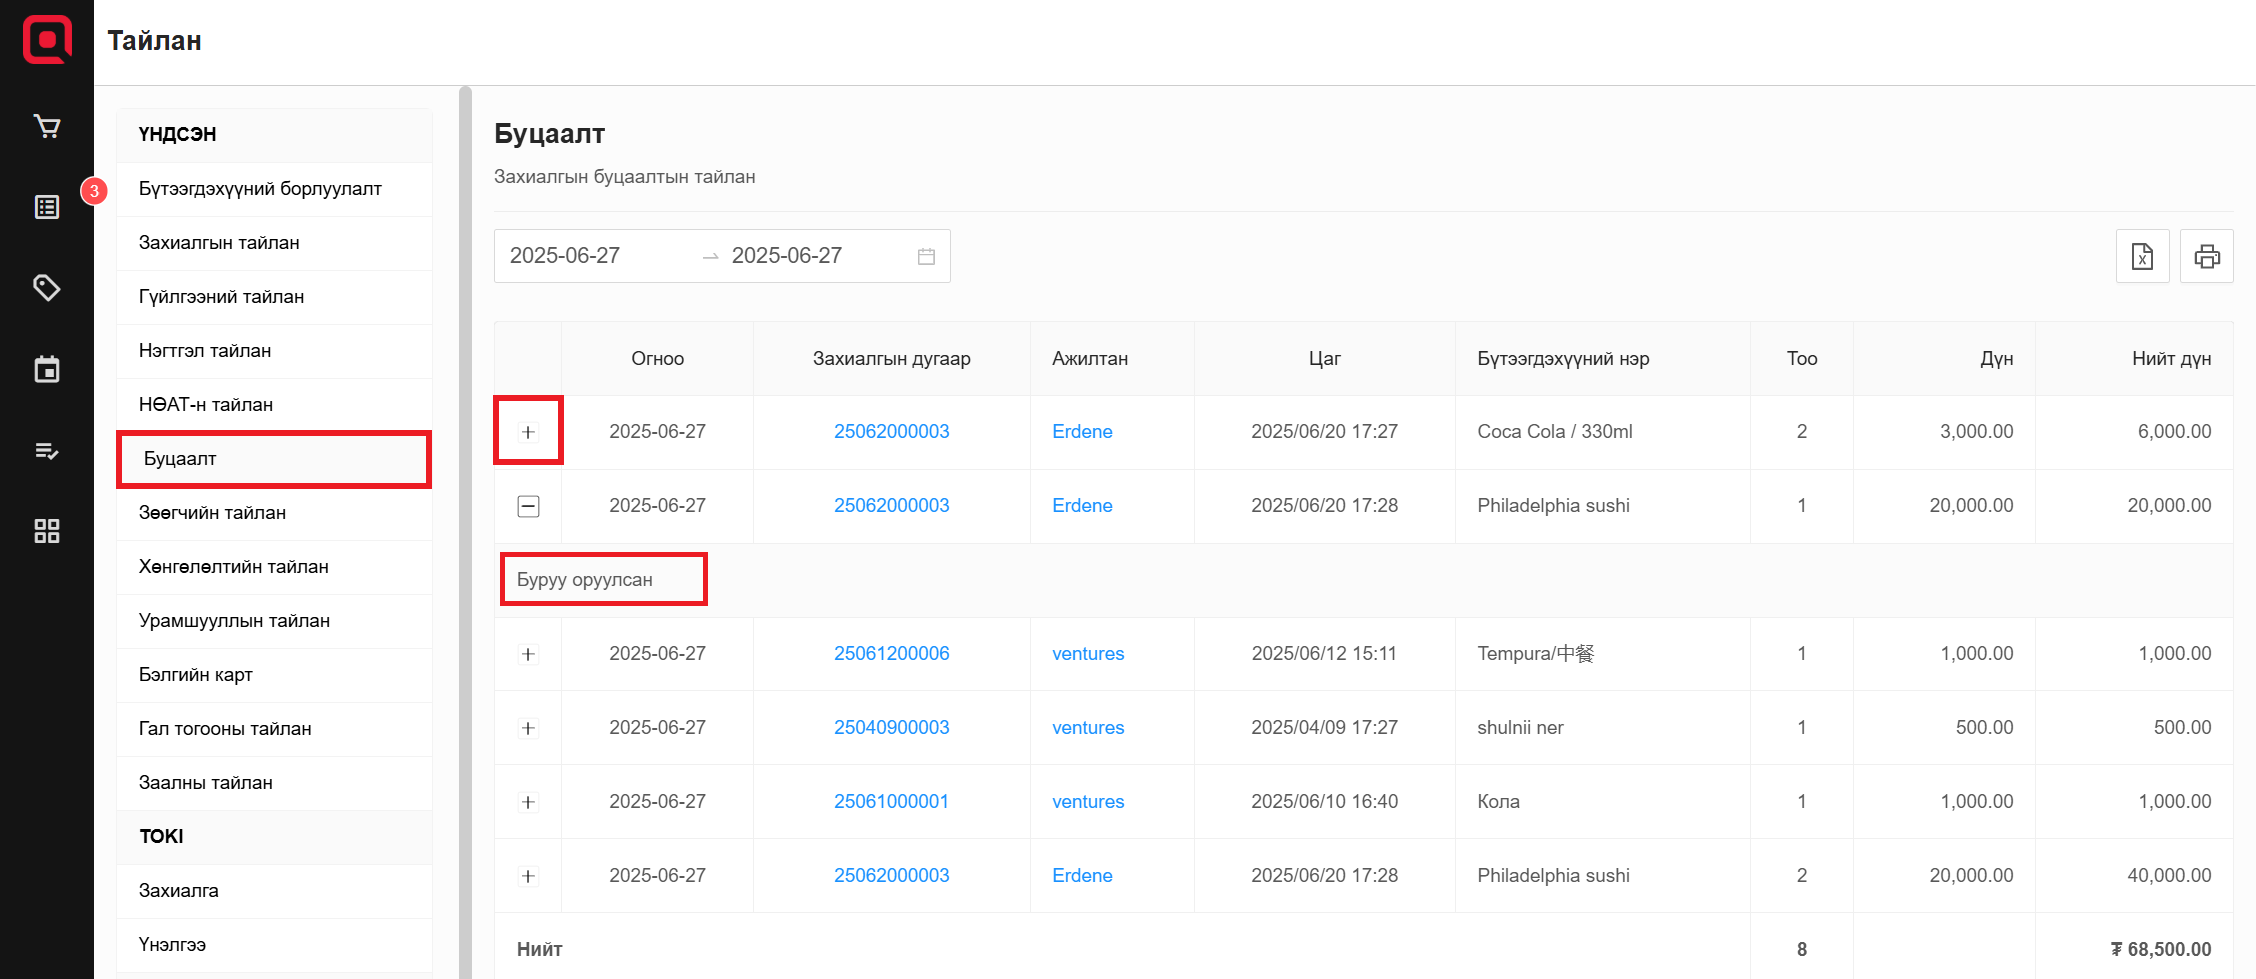The height and width of the screenshot is (979, 2256).
Task: Click the calendar icon in date range
Action: coord(926,257)
